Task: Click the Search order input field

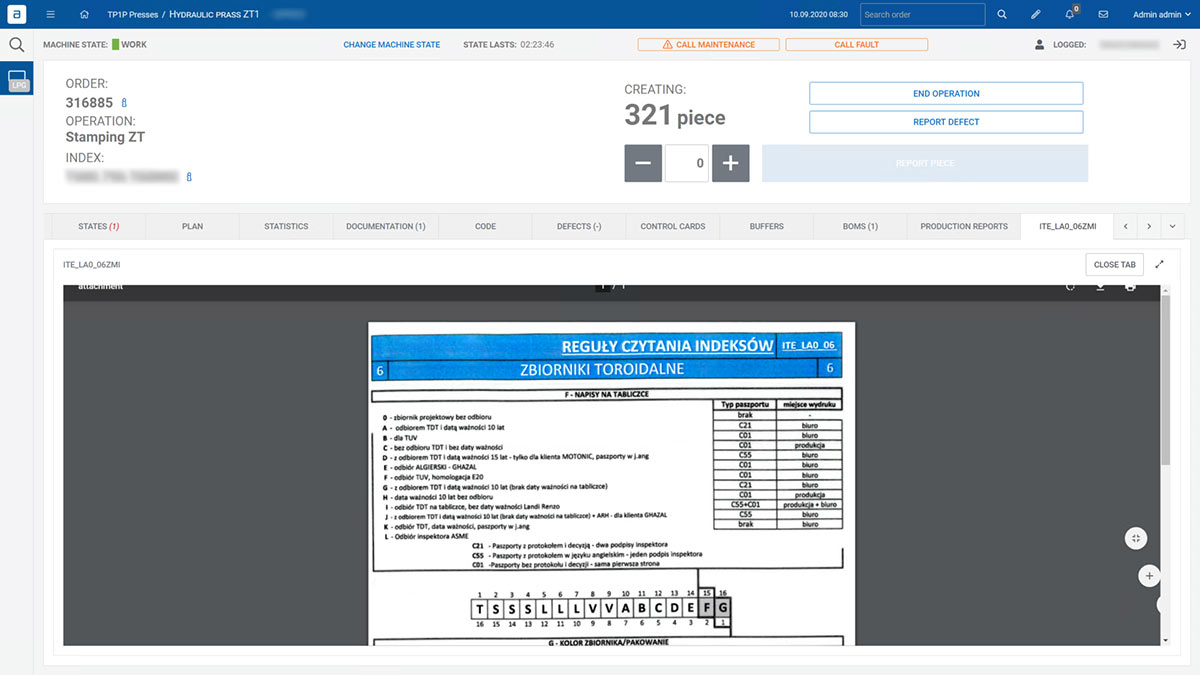Action: pos(922,15)
